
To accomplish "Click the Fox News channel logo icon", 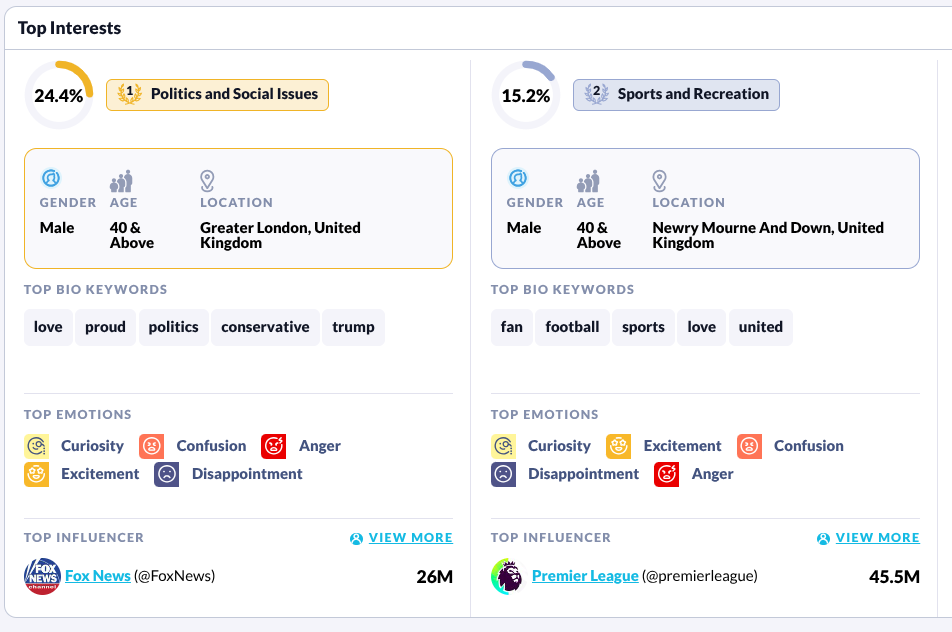I will (43, 576).
